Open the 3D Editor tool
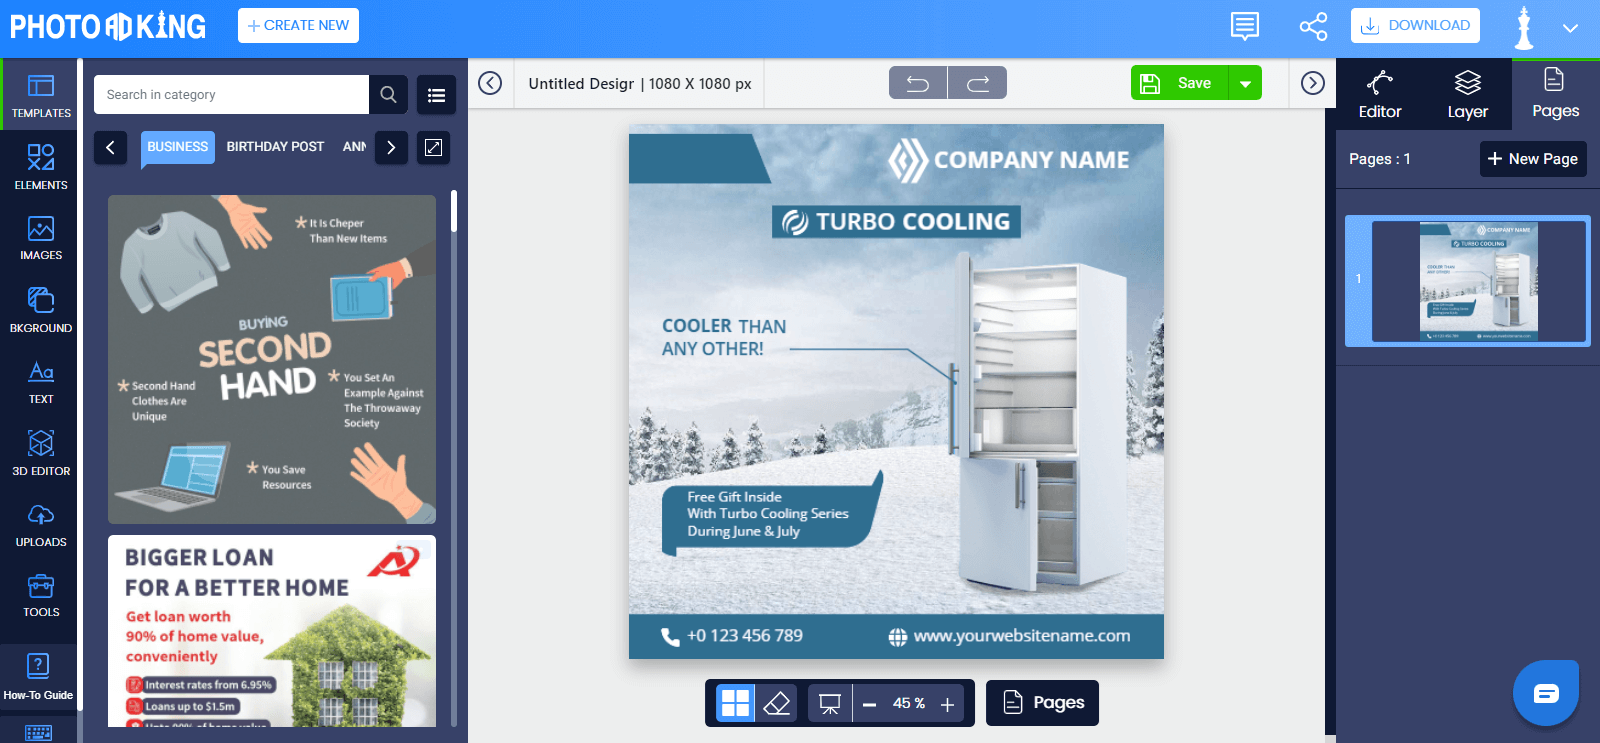Screen dimensions: 1600x743 click(41, 452)
